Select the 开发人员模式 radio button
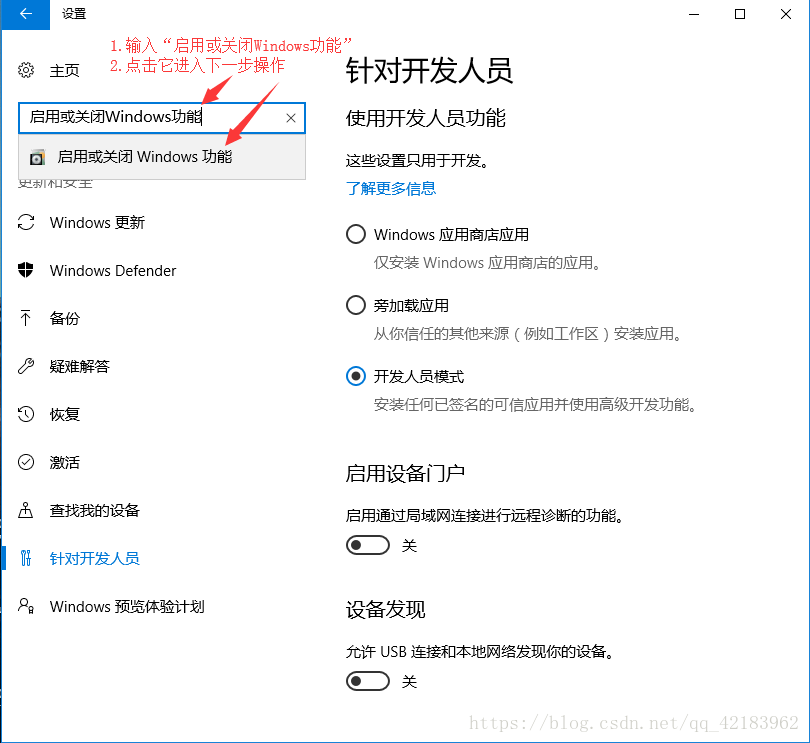Viewport: 810px width, 743px height. tap(356, 376)
